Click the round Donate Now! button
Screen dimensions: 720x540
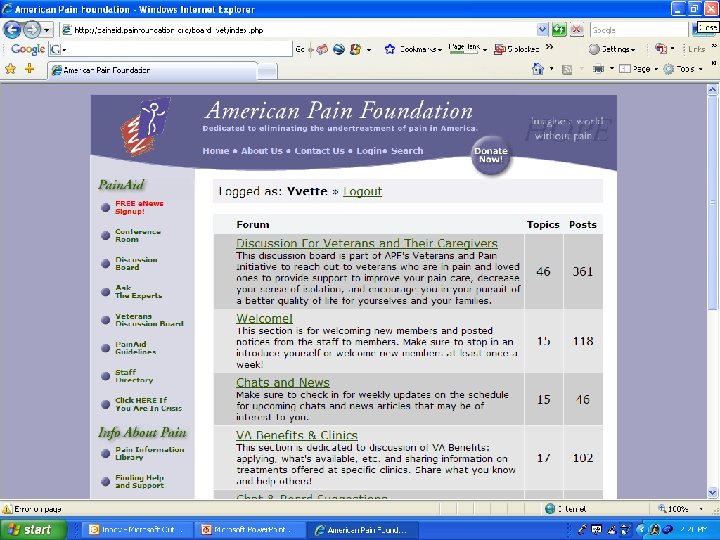click(x=490, y=156)
